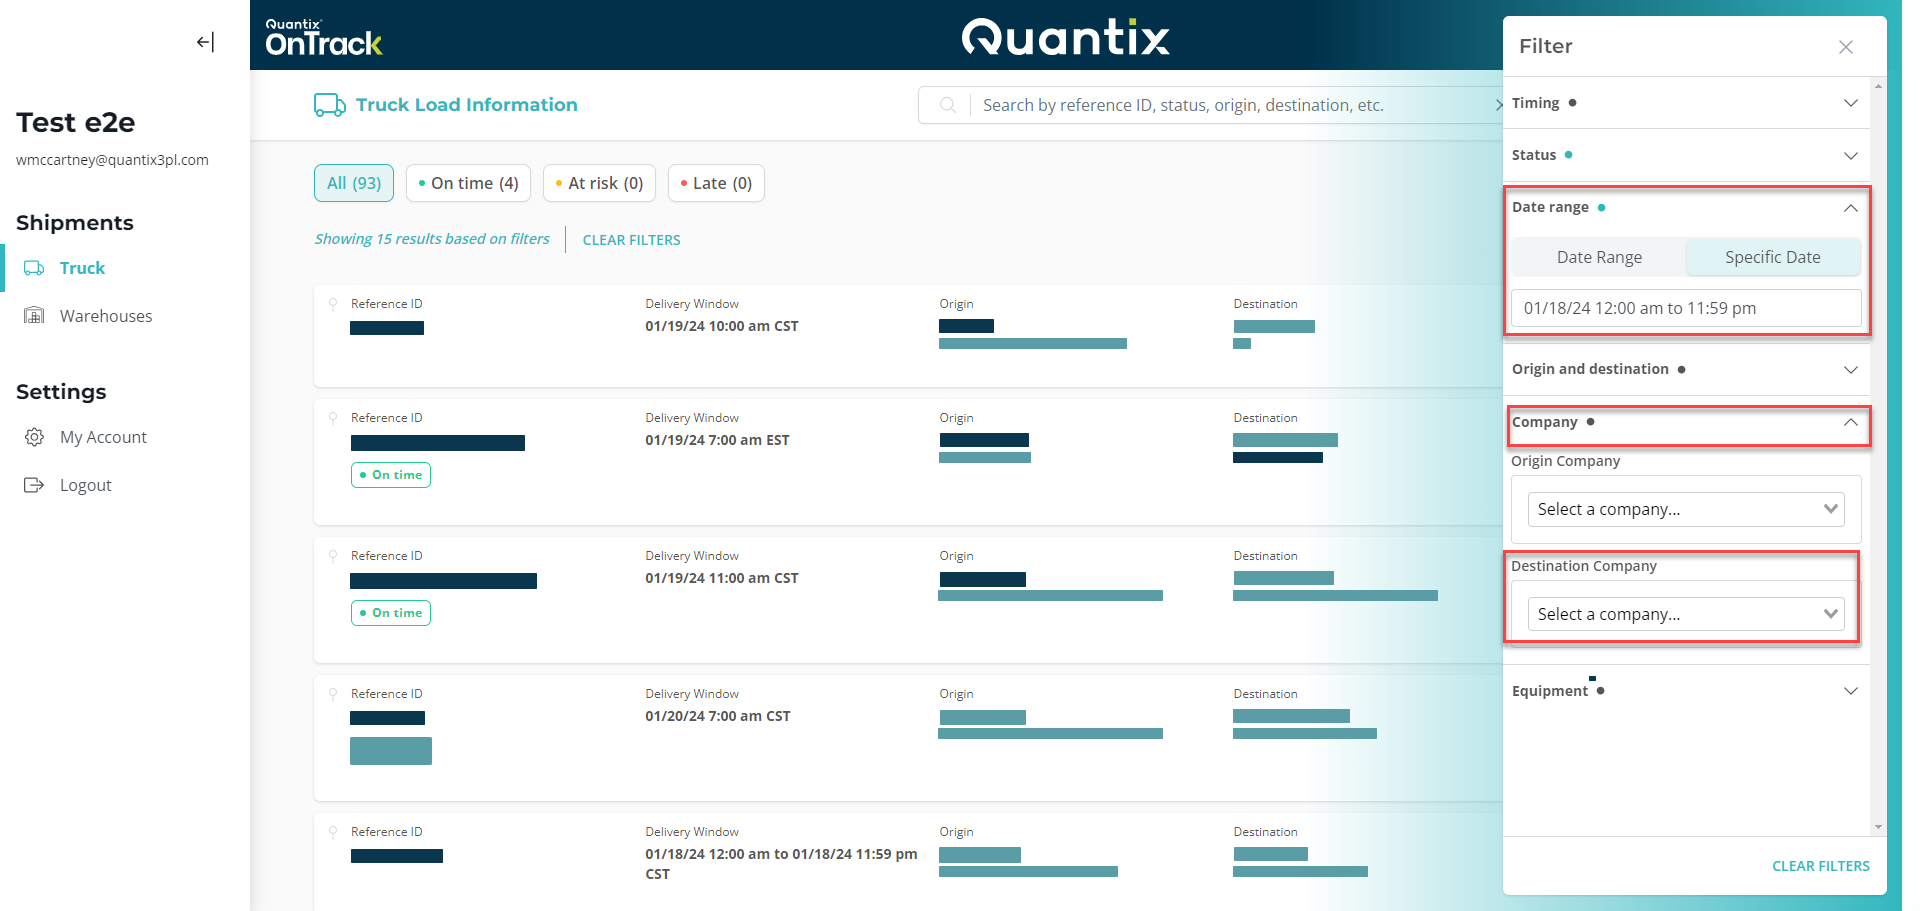Switch to Date Range mode
Screen dimensions: 1920x911
1598,257
